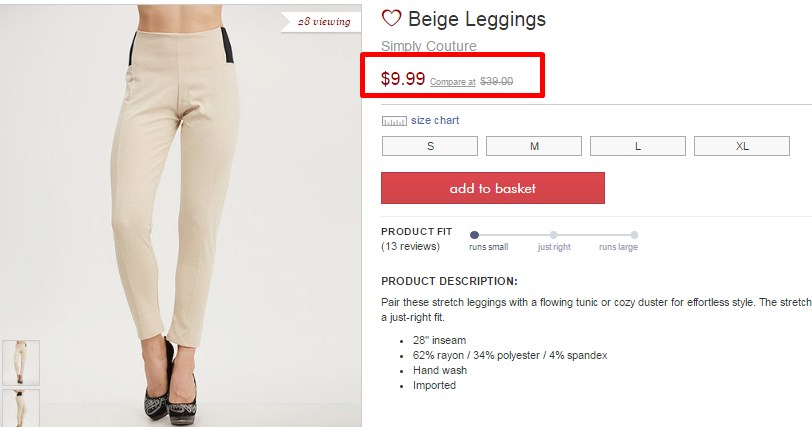Click the heart wishlist icon

tap(391, 18)
